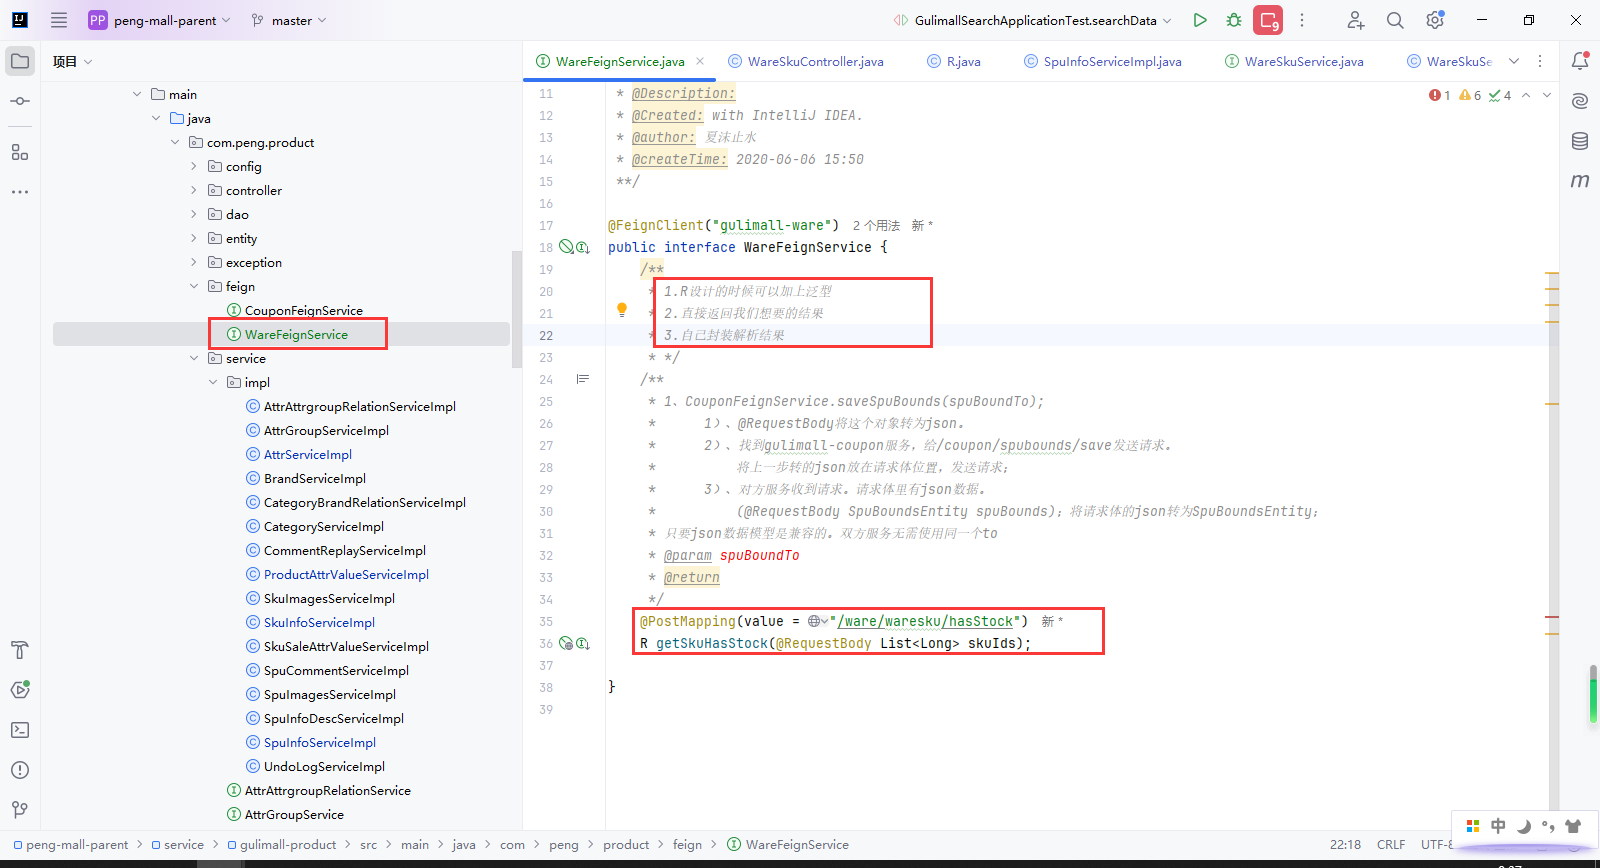Switch to WareSkuService.java tab
The height and width of the screenshot is (868, 1600).
pos(1294,61)
